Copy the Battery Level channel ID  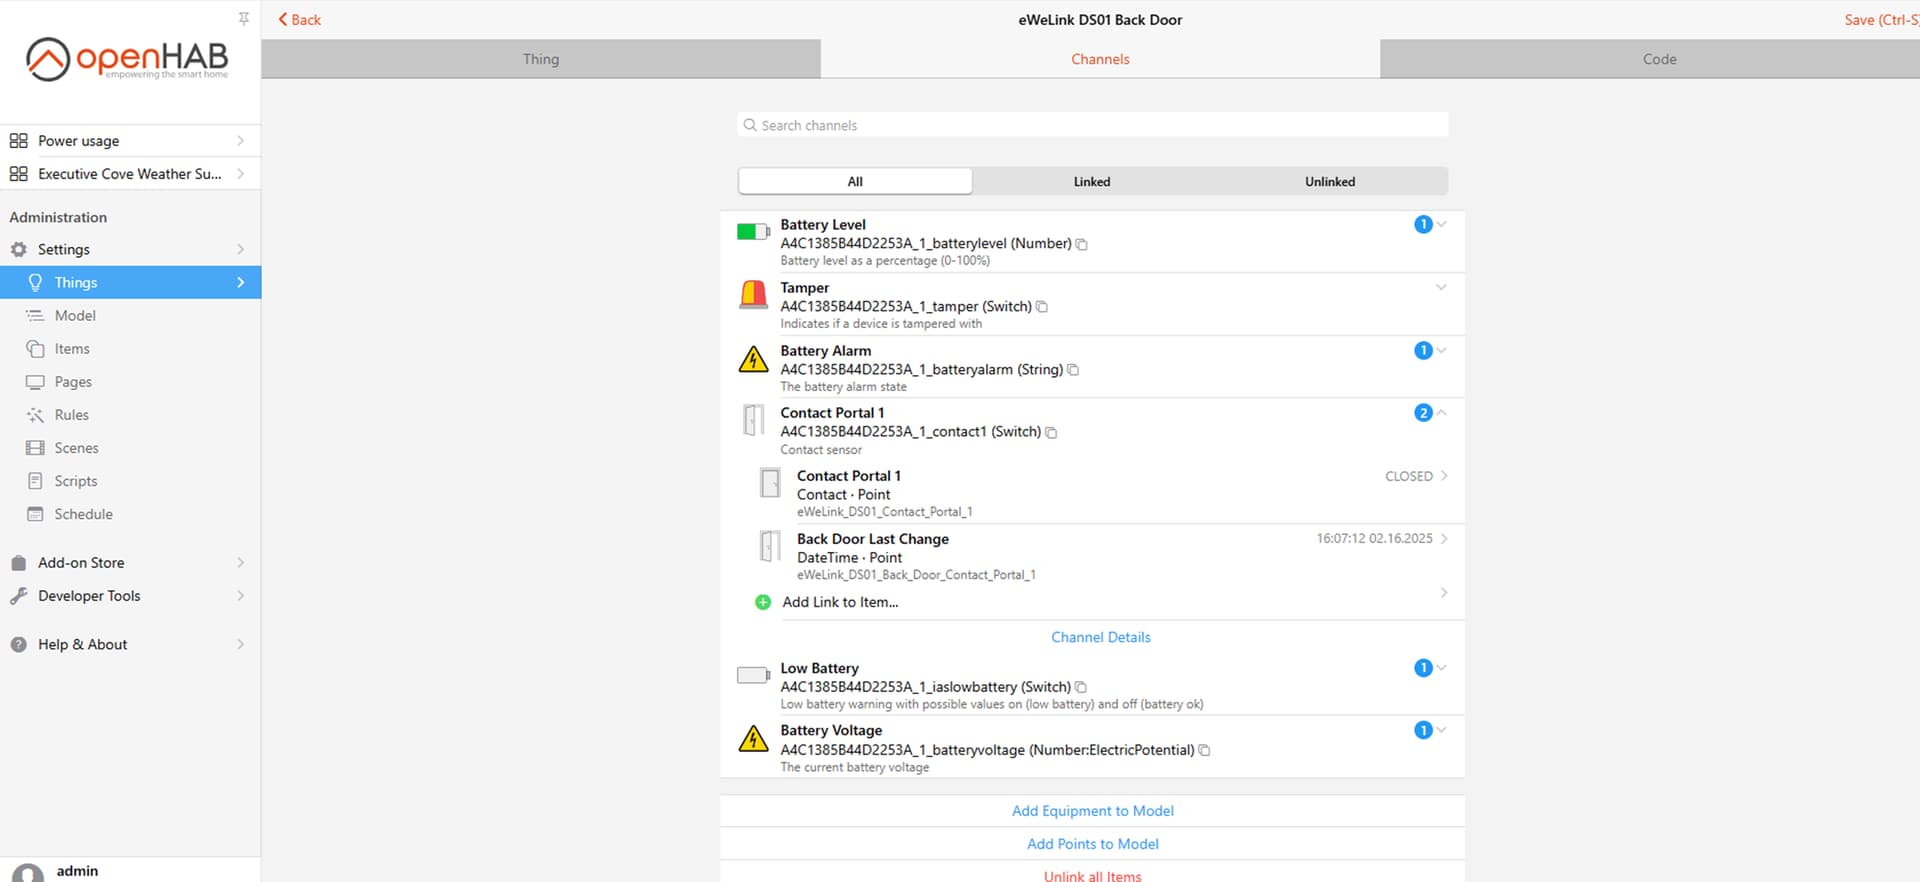1081,244
